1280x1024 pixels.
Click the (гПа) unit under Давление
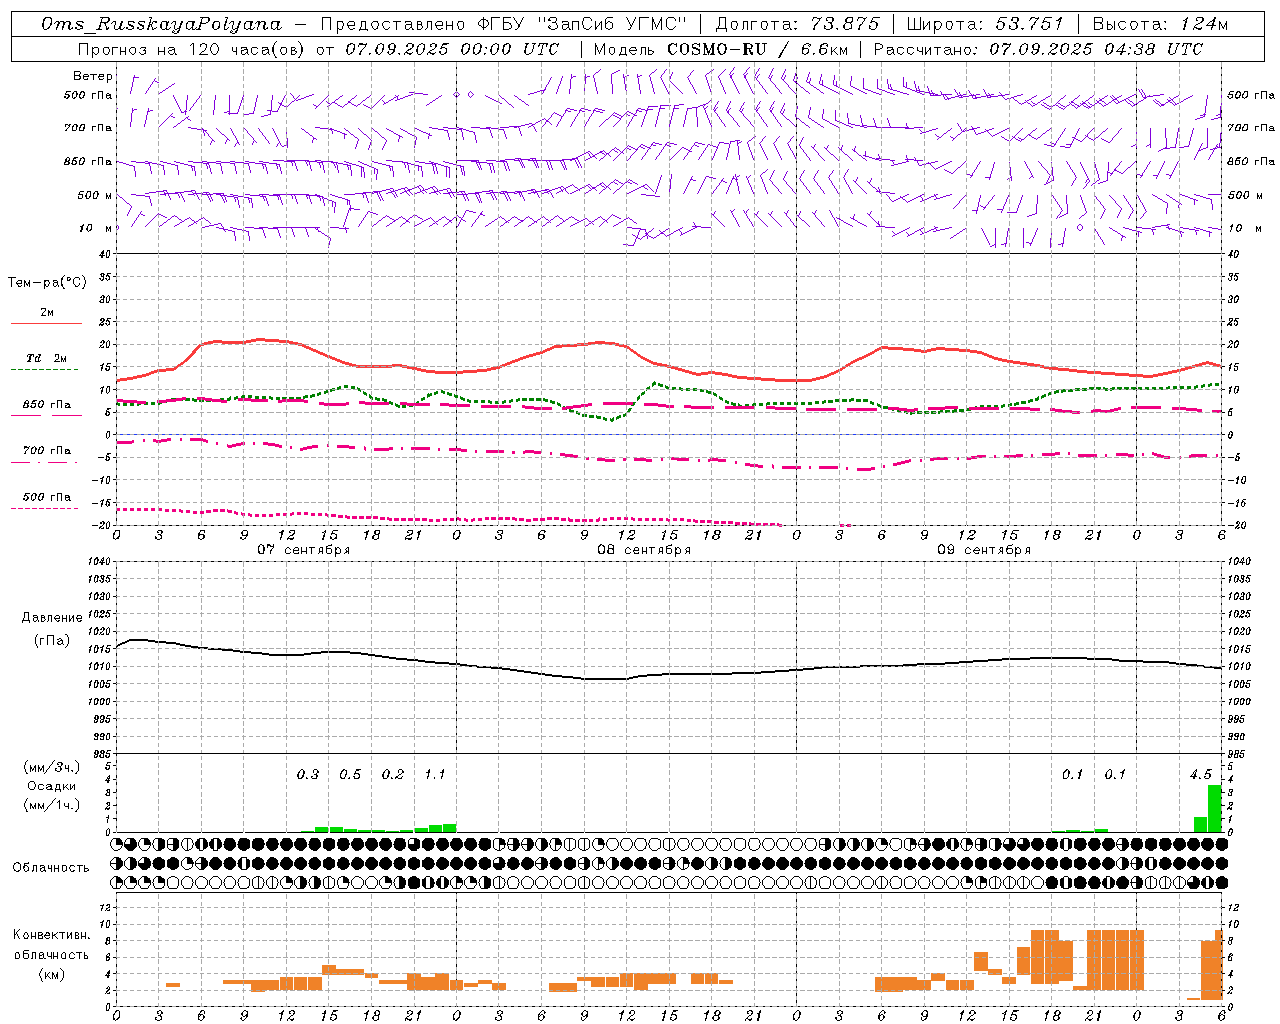[52, 640]
